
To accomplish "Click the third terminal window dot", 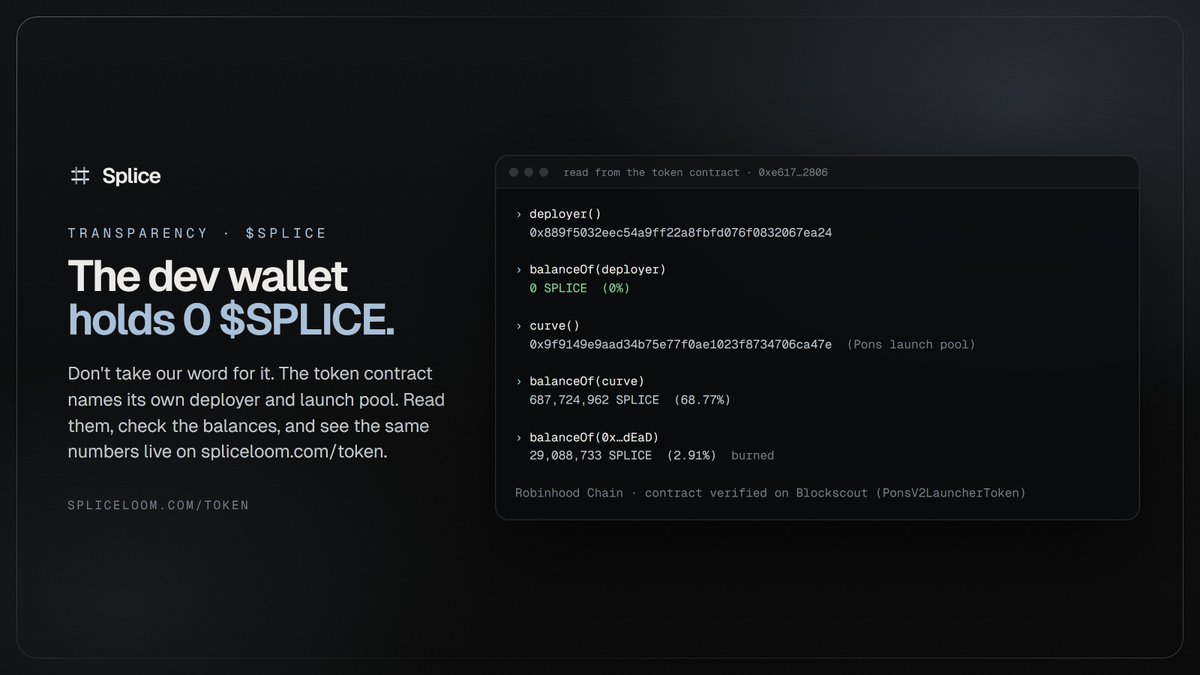I will (544, 172).
